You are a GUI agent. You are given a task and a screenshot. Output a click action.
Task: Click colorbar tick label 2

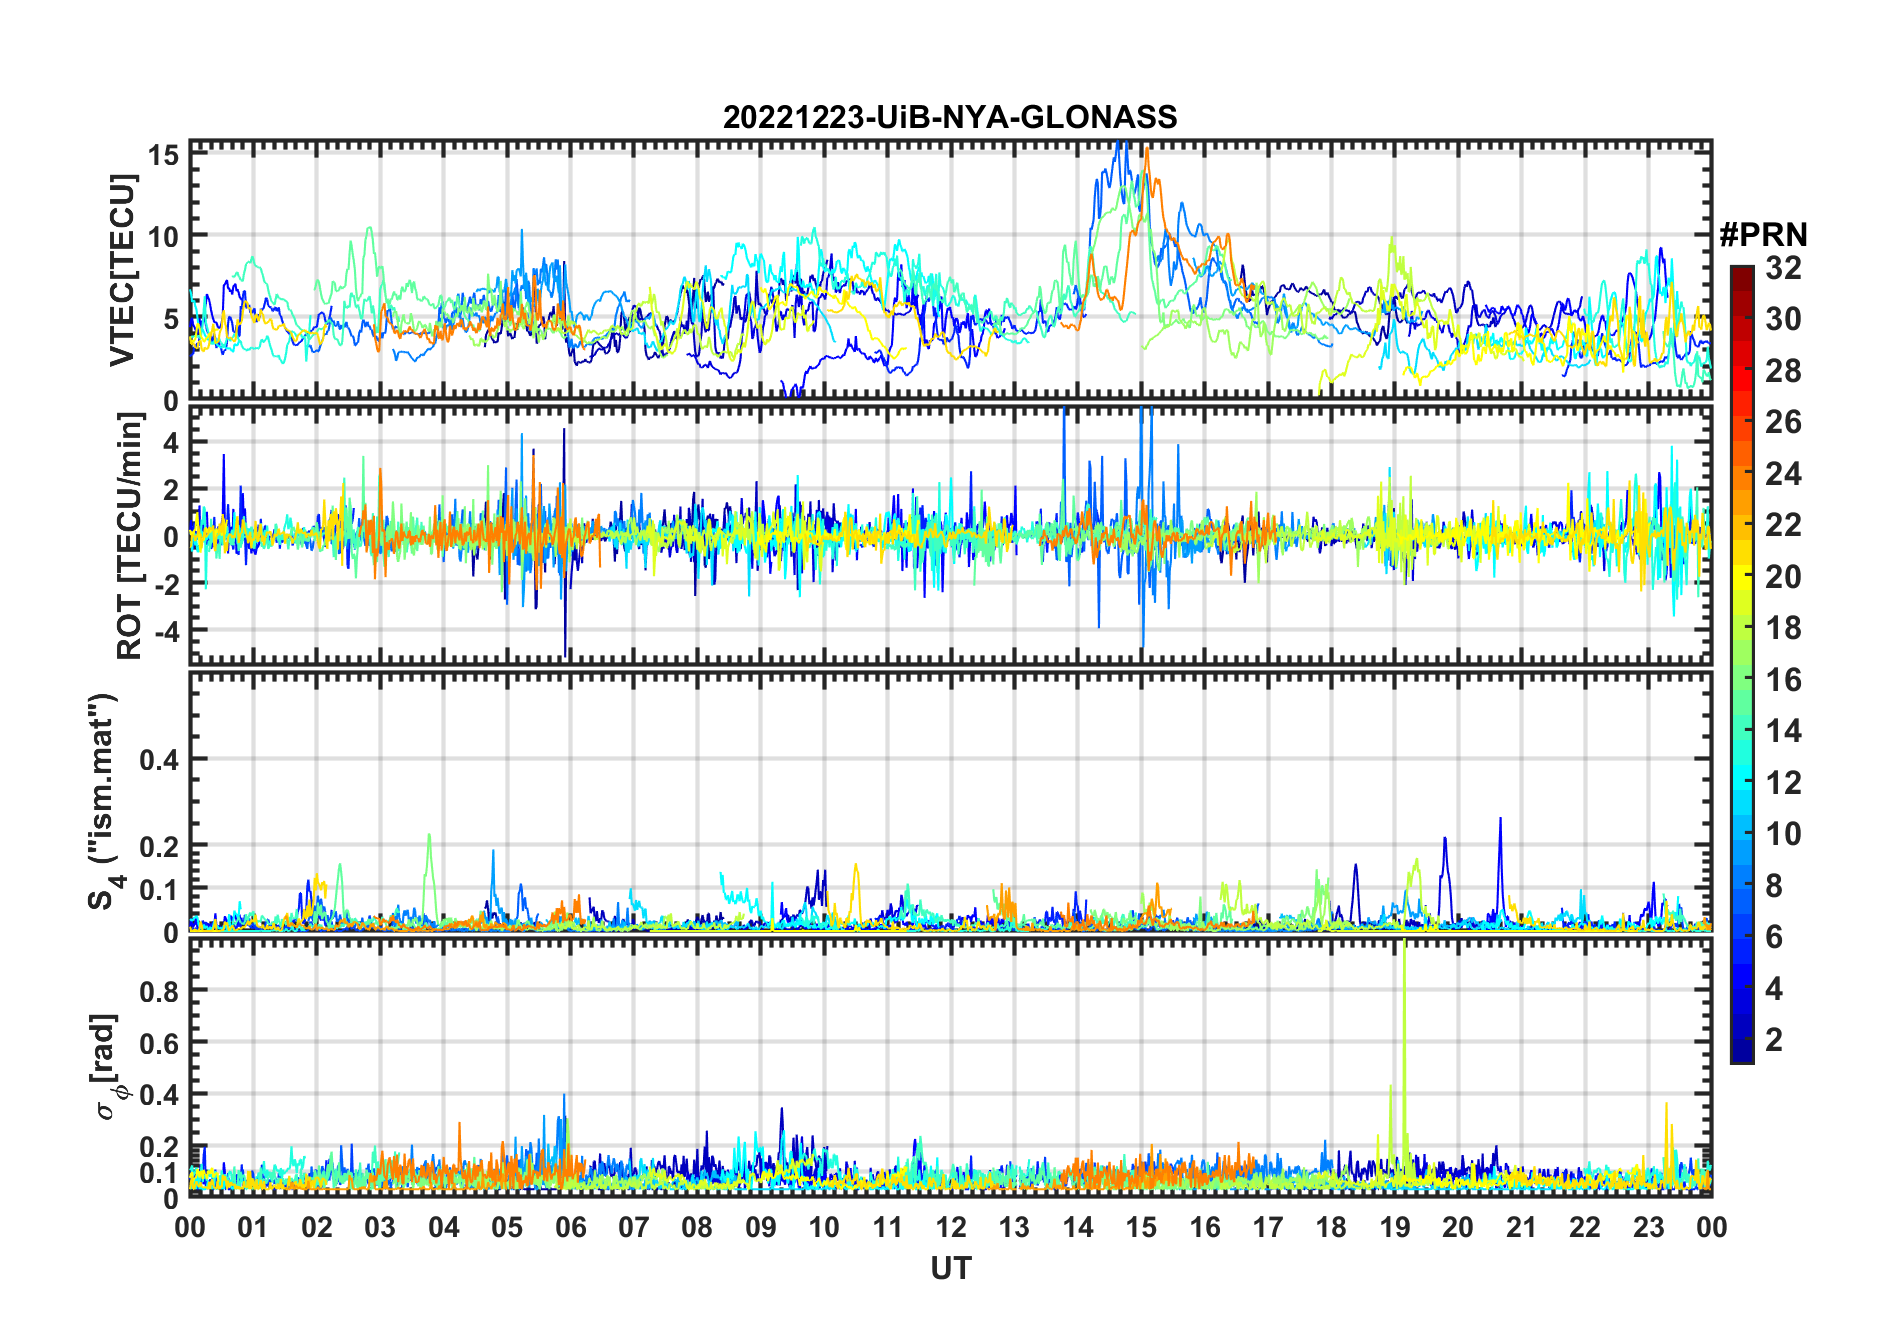1774,1040
